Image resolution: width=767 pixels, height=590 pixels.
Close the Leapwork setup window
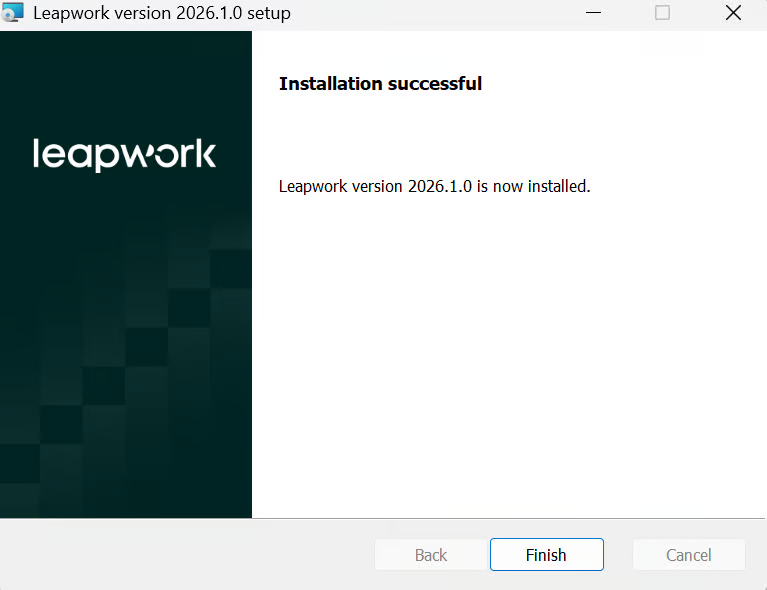[x=733, y=13]
